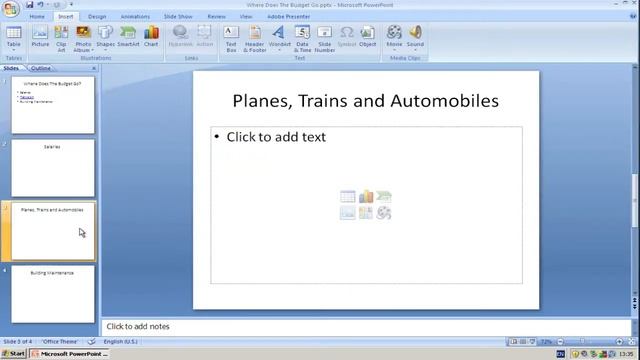The height and width of the screenshot is (360, 640).
Task: Expand the Sound dropdown arrow
Action: point(415,50)
